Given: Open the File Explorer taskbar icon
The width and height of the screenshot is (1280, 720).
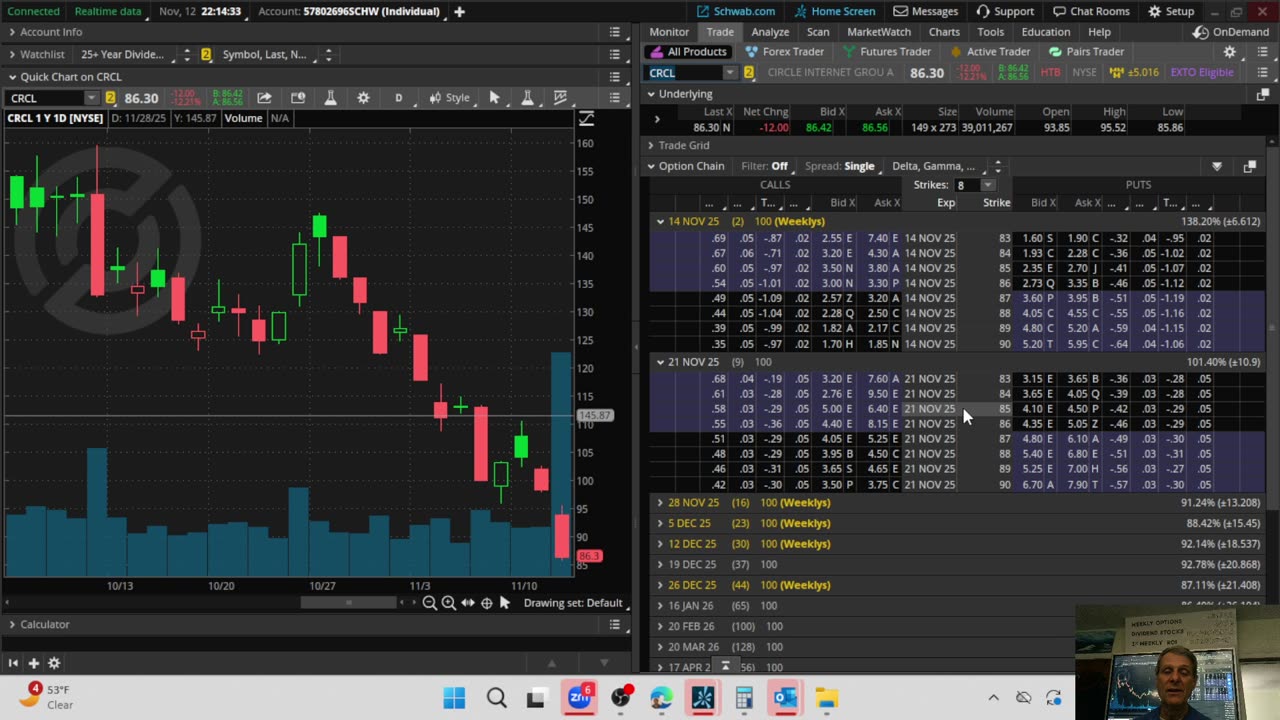Looking at the screenshot, I should pos(826,698).
